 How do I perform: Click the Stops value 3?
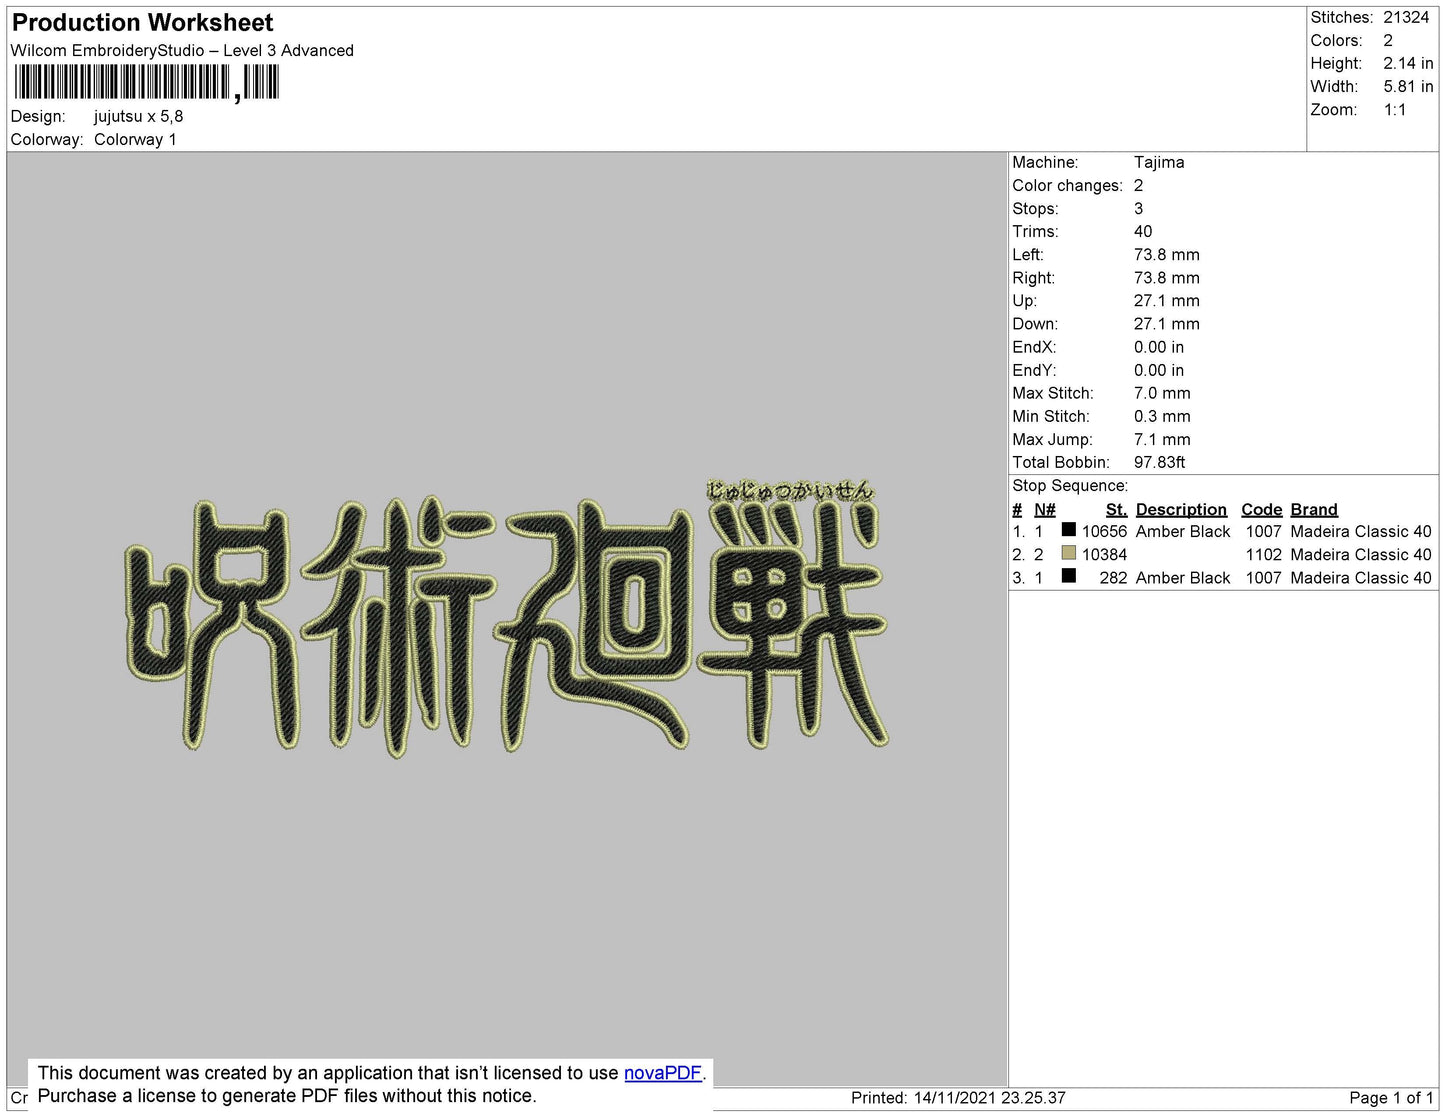click(1138, 208)
